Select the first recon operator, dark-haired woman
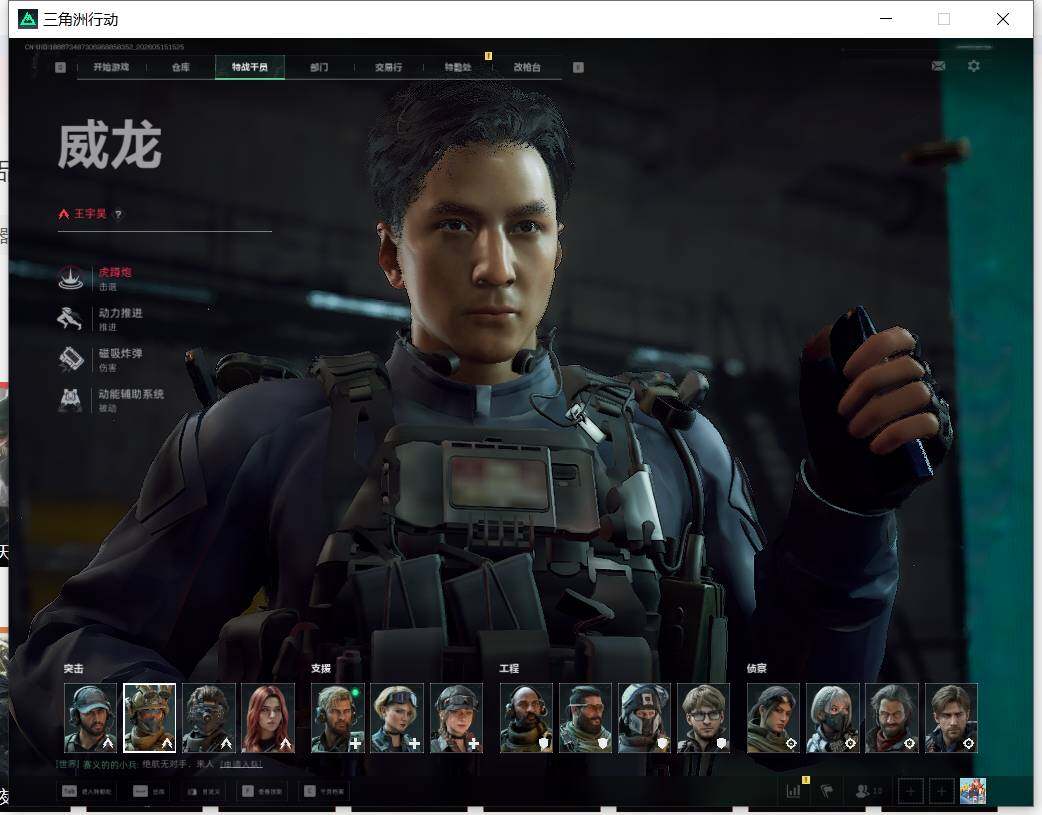 click(774, 718)
